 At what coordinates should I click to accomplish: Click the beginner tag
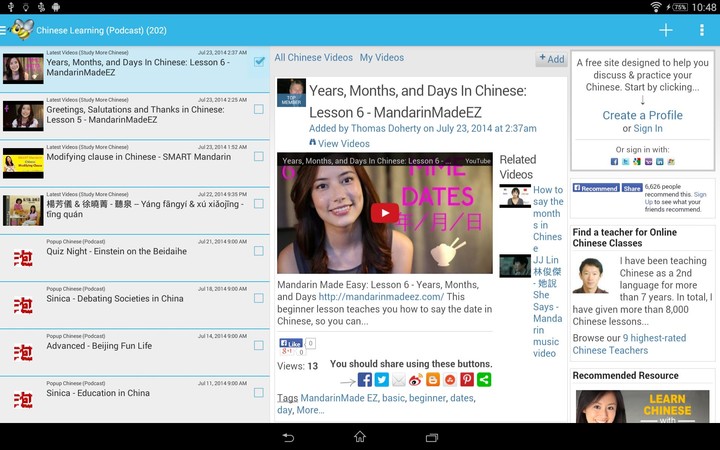click(427, 398)
